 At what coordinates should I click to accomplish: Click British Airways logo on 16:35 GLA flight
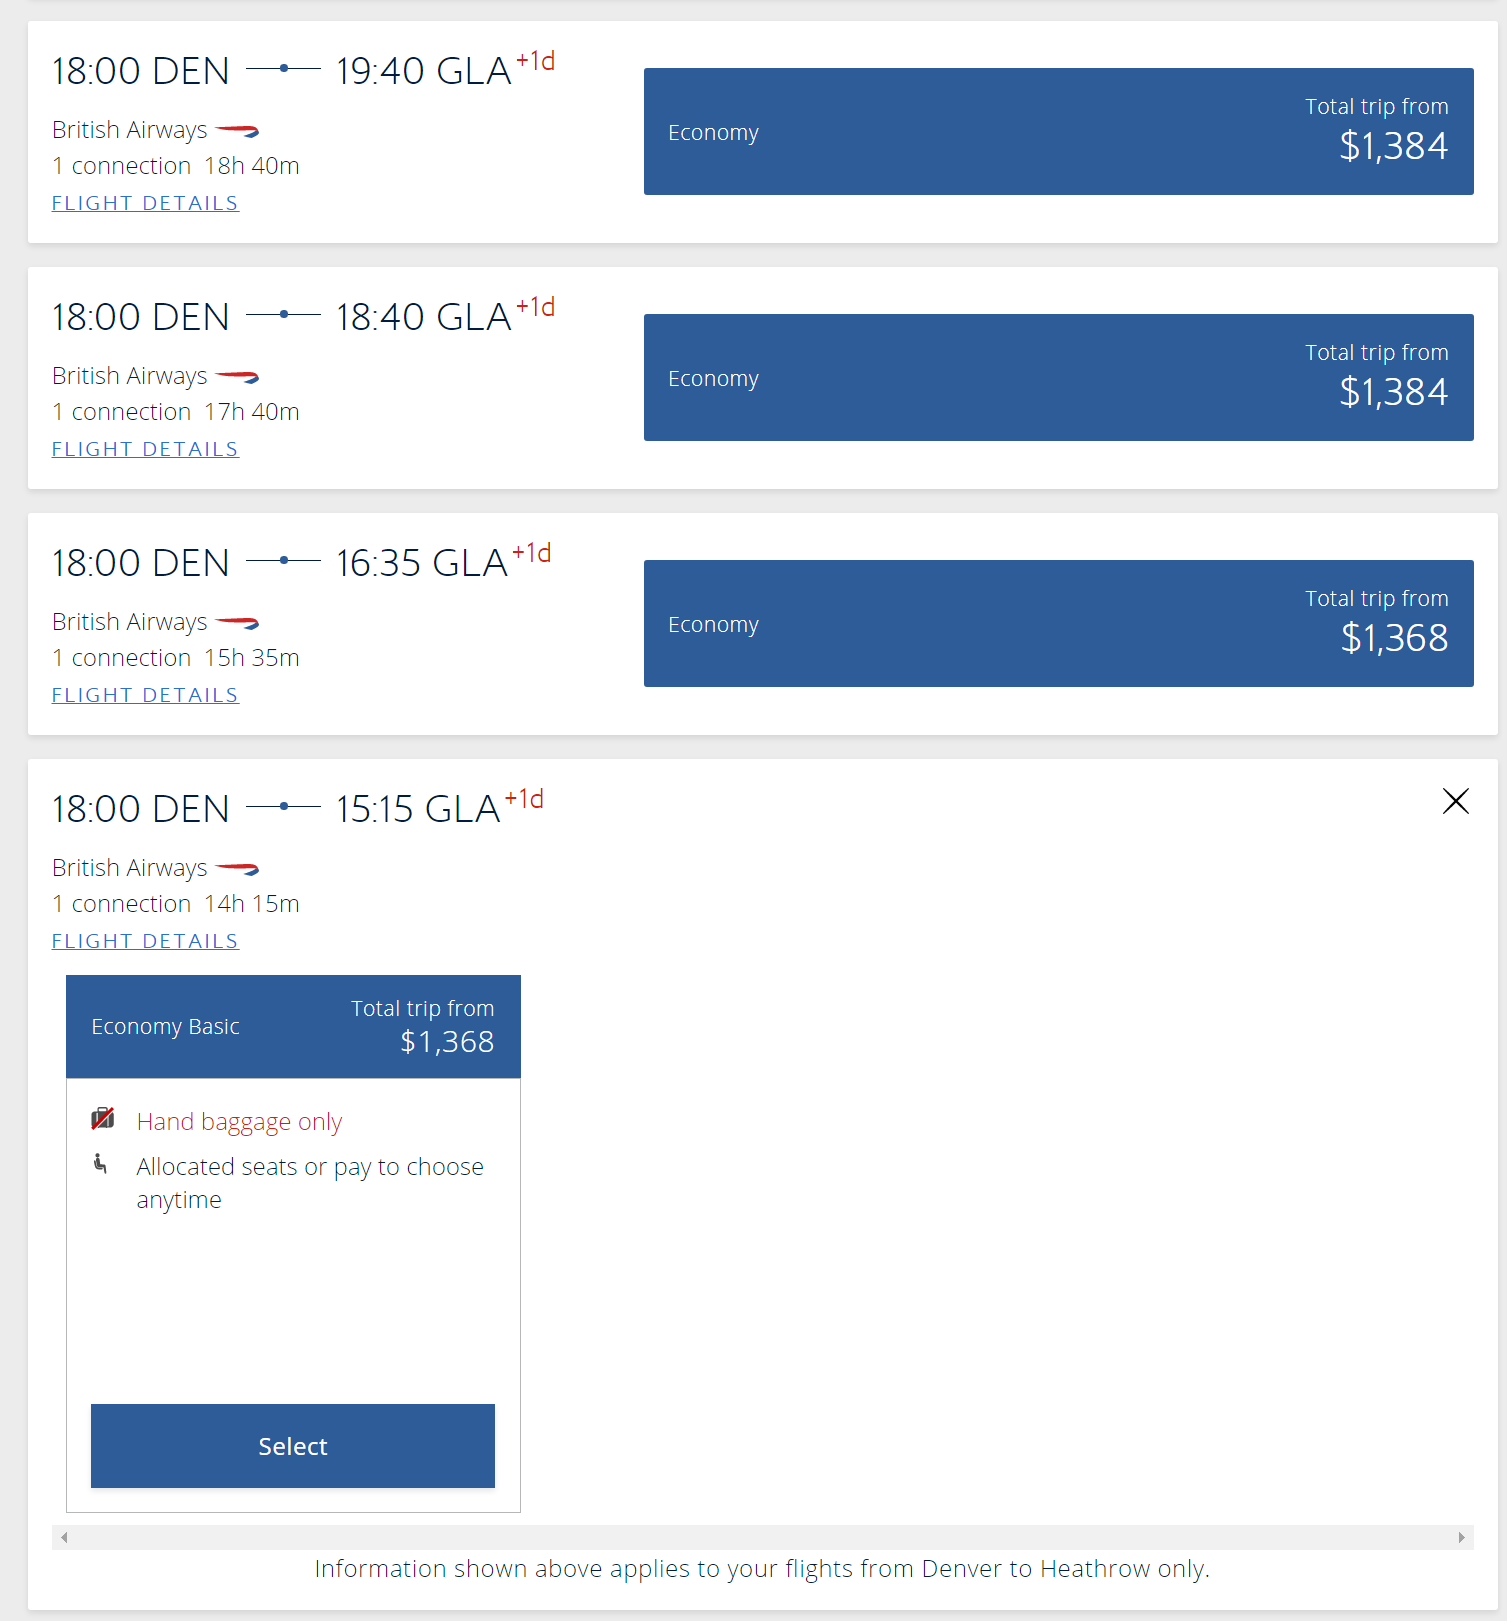pyautogui.click(x=237, y=622)
